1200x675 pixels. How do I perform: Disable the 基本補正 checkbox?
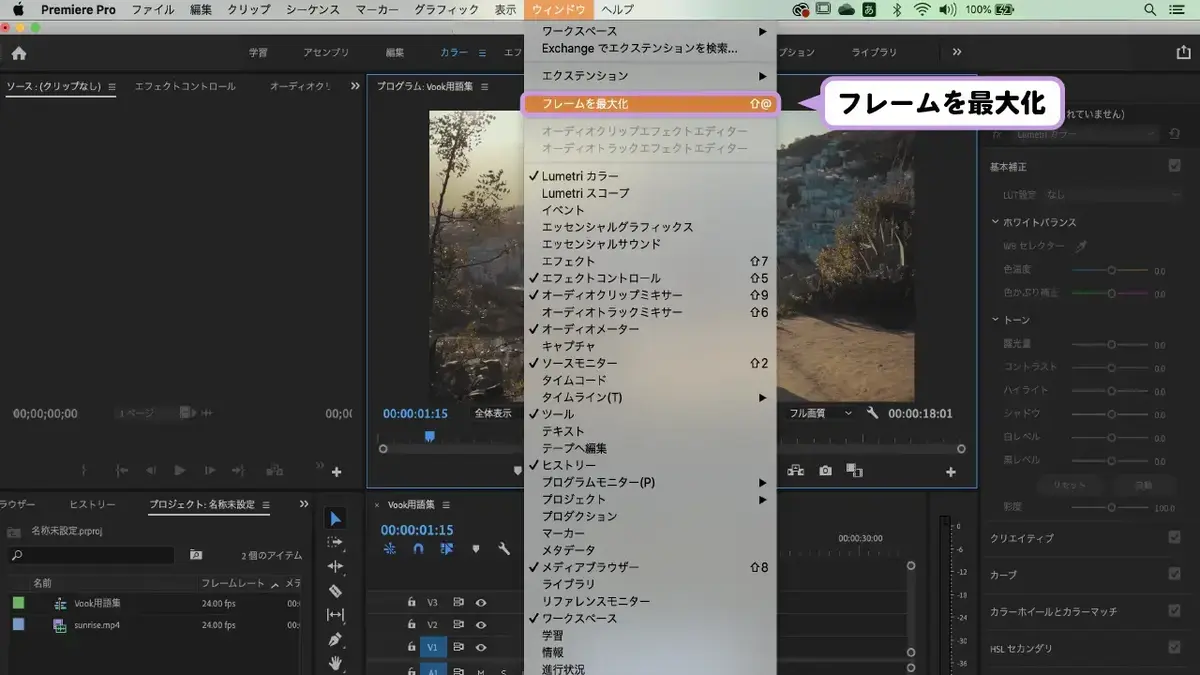click(1174, 166)
